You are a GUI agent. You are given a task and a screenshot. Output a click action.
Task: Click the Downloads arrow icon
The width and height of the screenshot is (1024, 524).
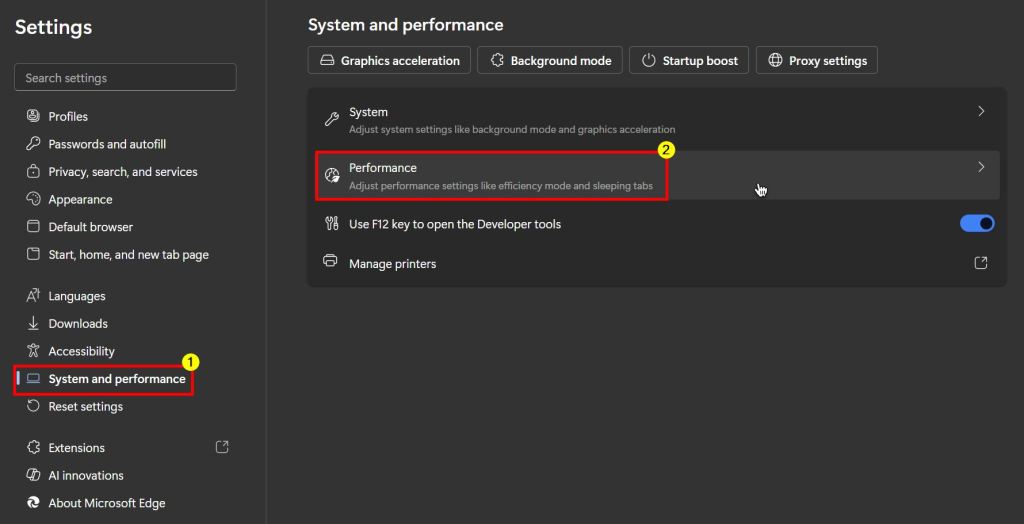pos(33,323)
